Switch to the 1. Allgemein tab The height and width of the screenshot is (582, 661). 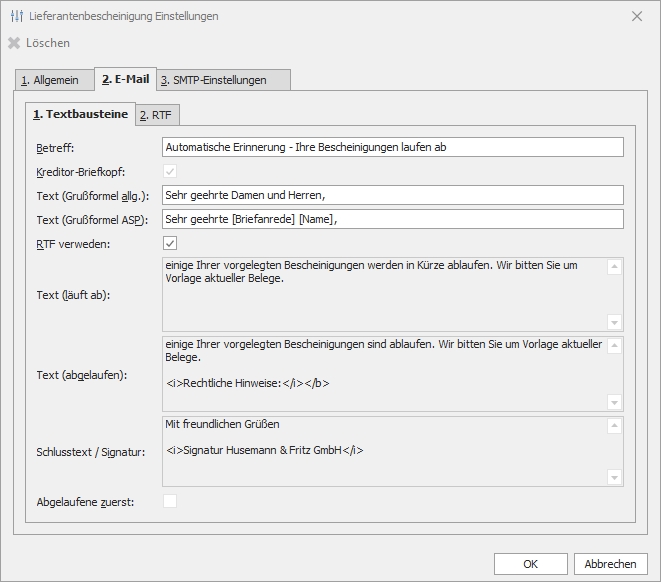tap(54, 80)
